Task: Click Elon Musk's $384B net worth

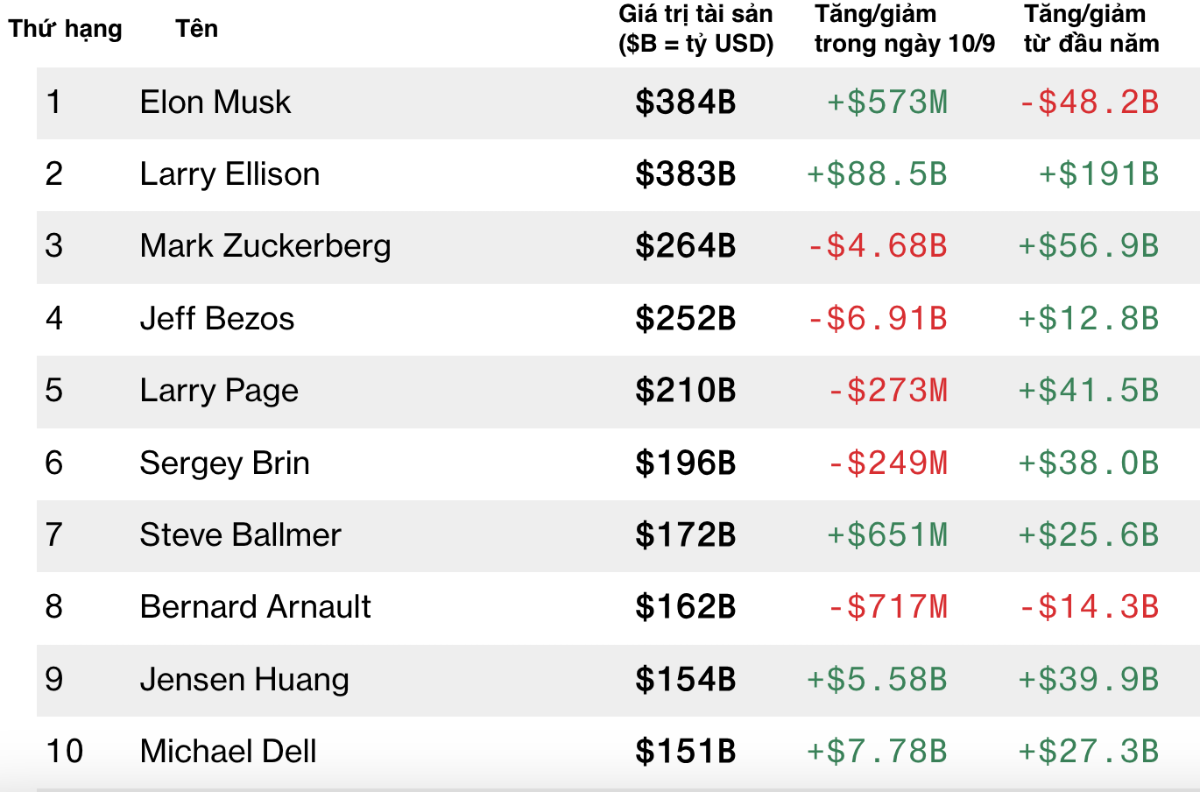Action: click(685, 102)
